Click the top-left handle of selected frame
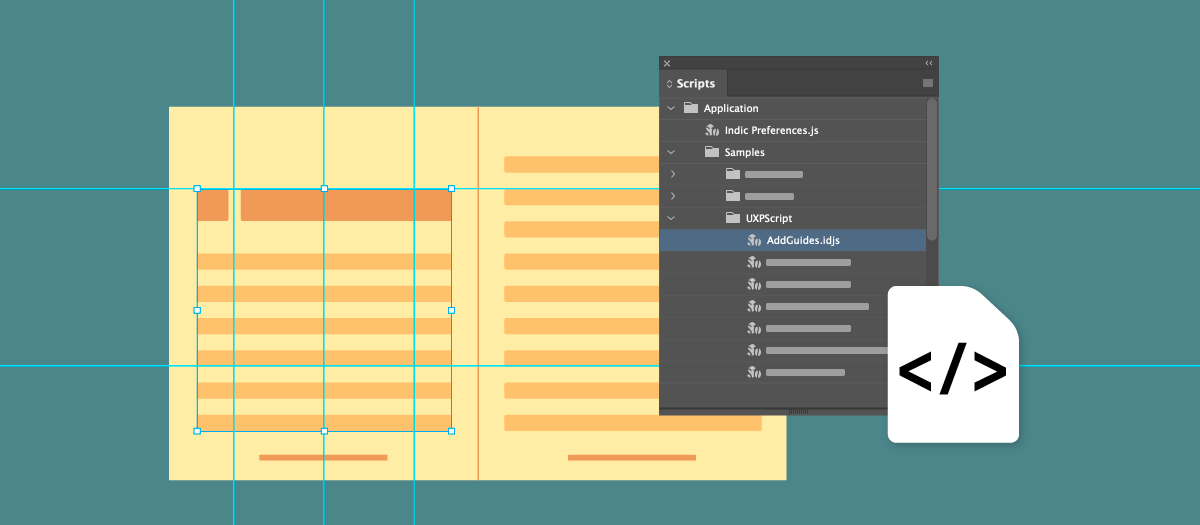This screenshot has height=525, width=1200. [x=197, y=188]
